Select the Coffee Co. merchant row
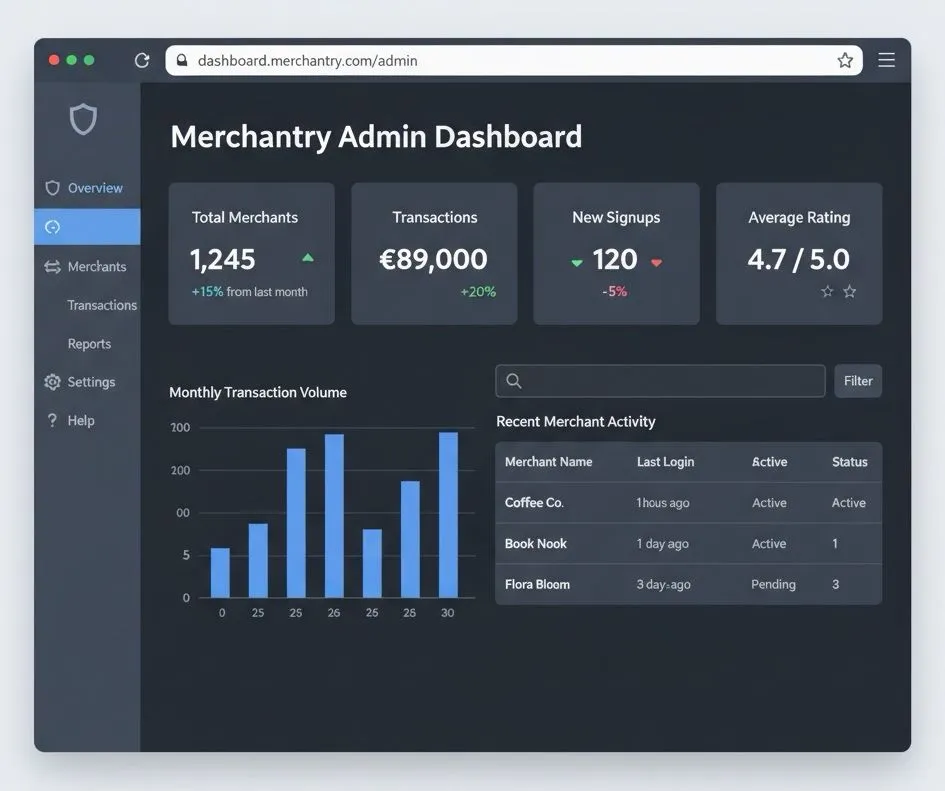The width and height of the screenshot is (945, 791). pyautogui.click(x=688, y=503)
